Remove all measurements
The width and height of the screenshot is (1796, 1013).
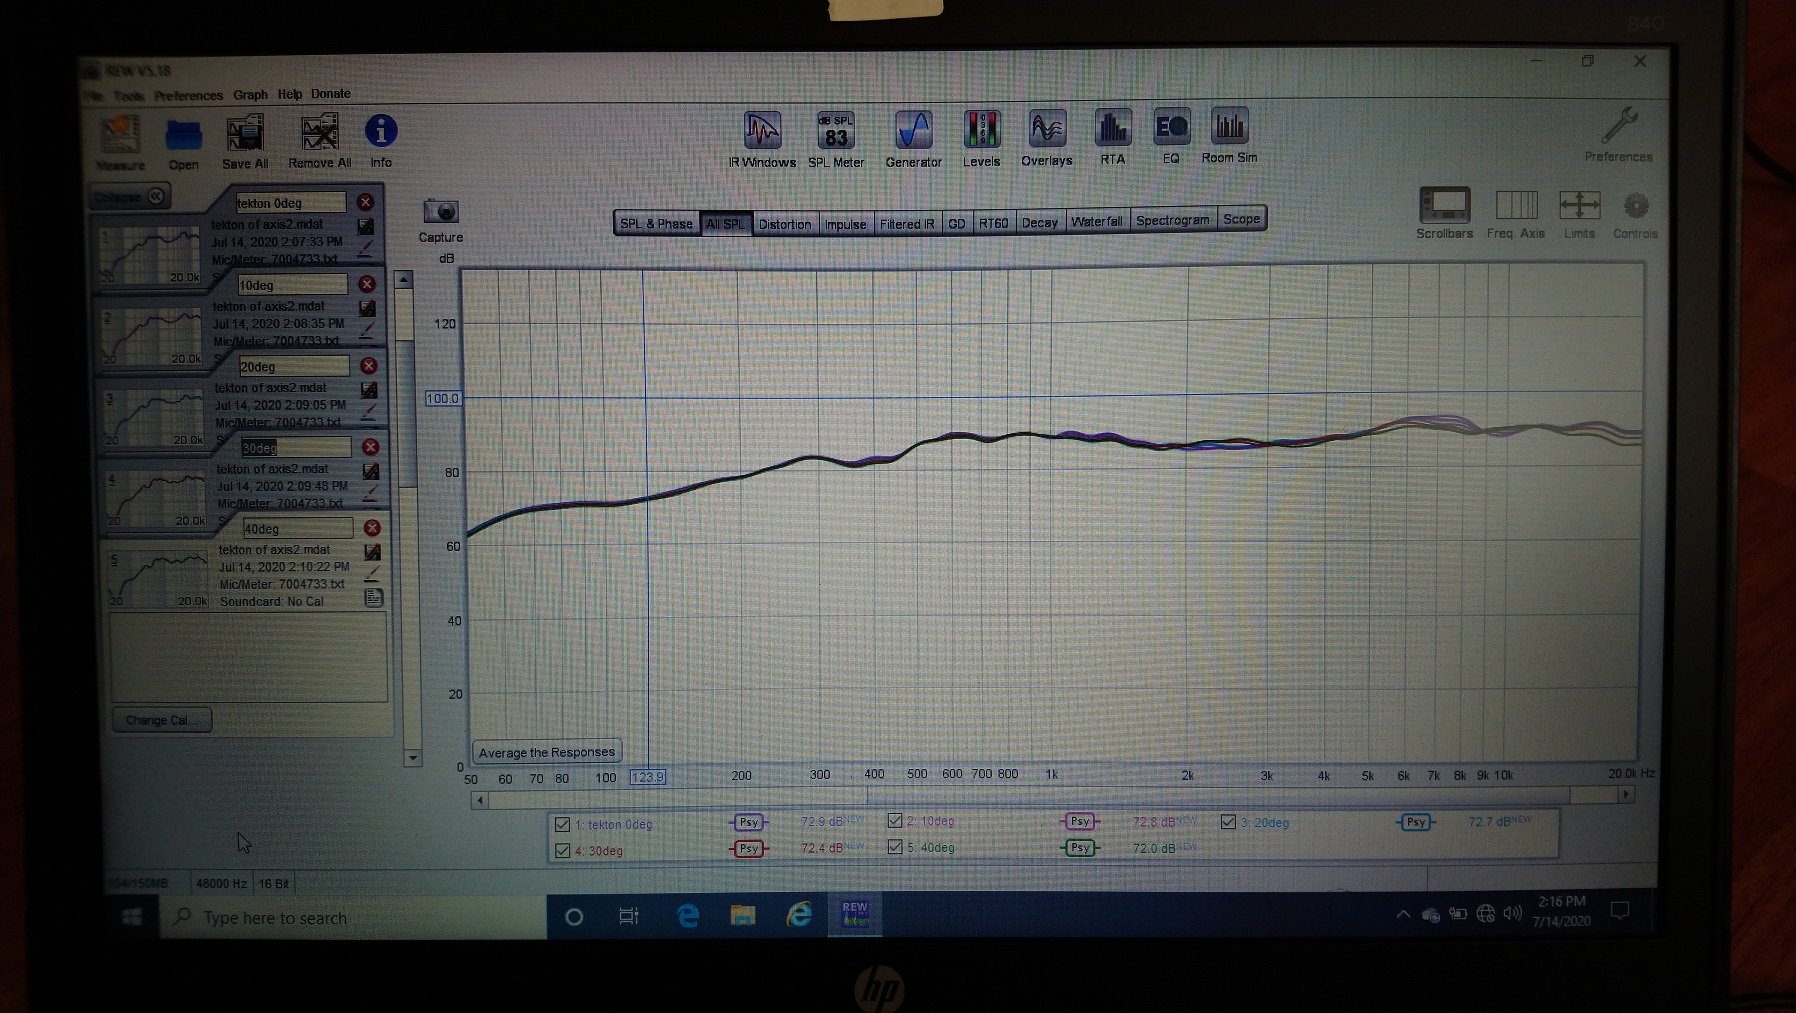tap(320, 142)
